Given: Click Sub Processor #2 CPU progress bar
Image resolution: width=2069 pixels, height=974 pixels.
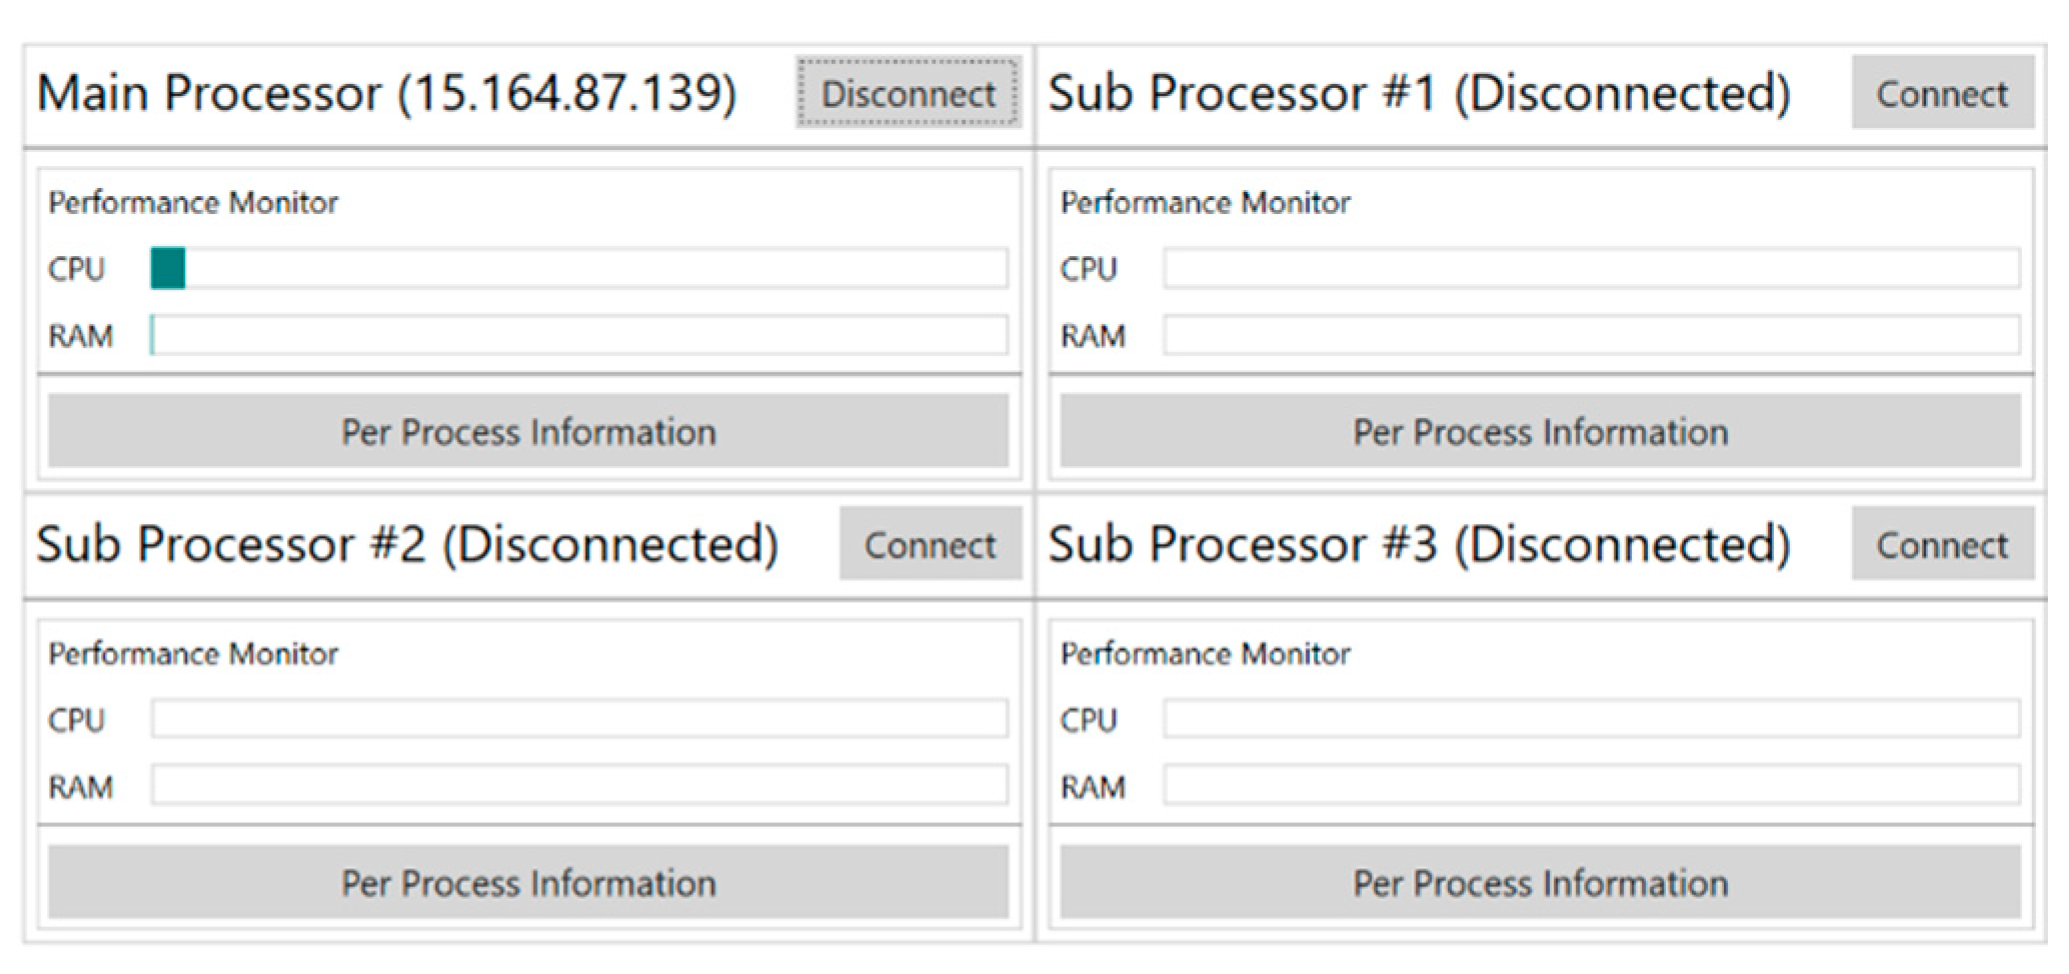Looking at the screenshot, I should tap(579, 719).
